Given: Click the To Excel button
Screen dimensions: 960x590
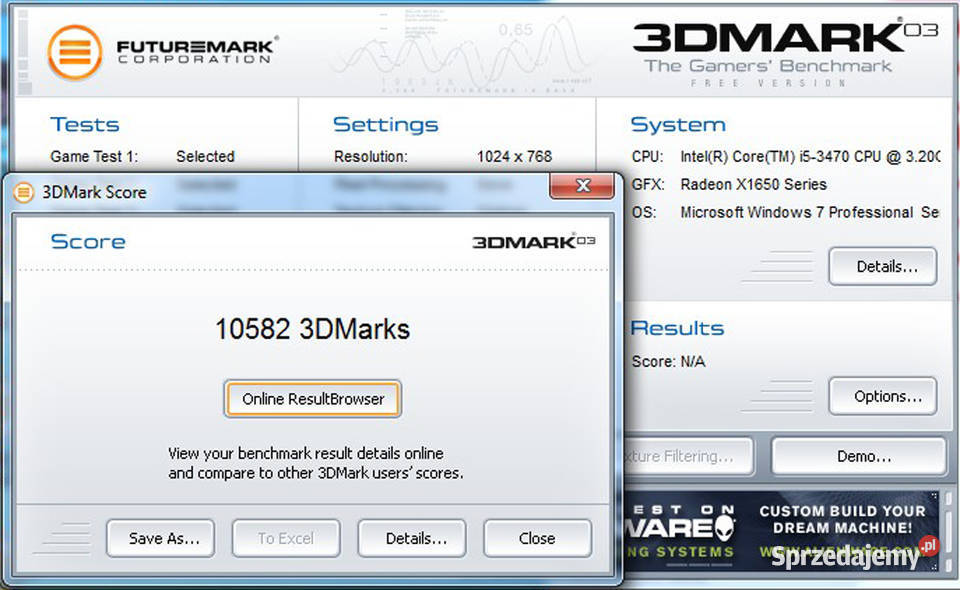Looking at the screenshot, I should tap(286, 539).
